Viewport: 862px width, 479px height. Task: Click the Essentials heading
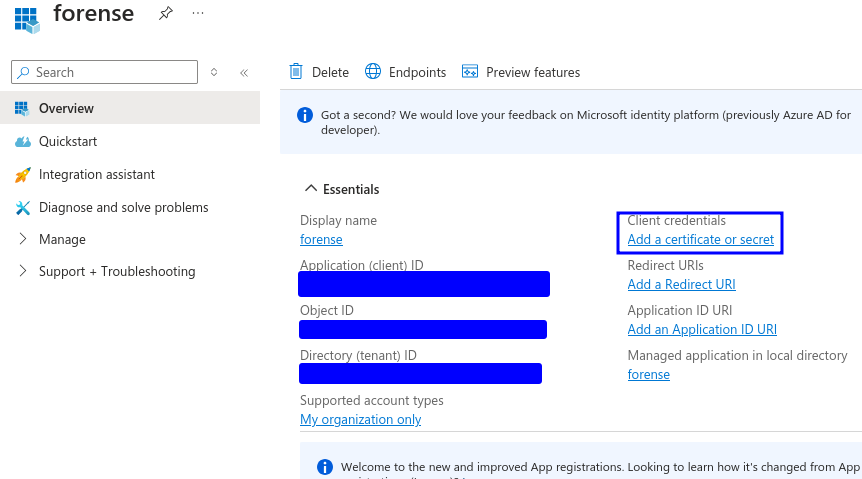(x=351, y=189)
